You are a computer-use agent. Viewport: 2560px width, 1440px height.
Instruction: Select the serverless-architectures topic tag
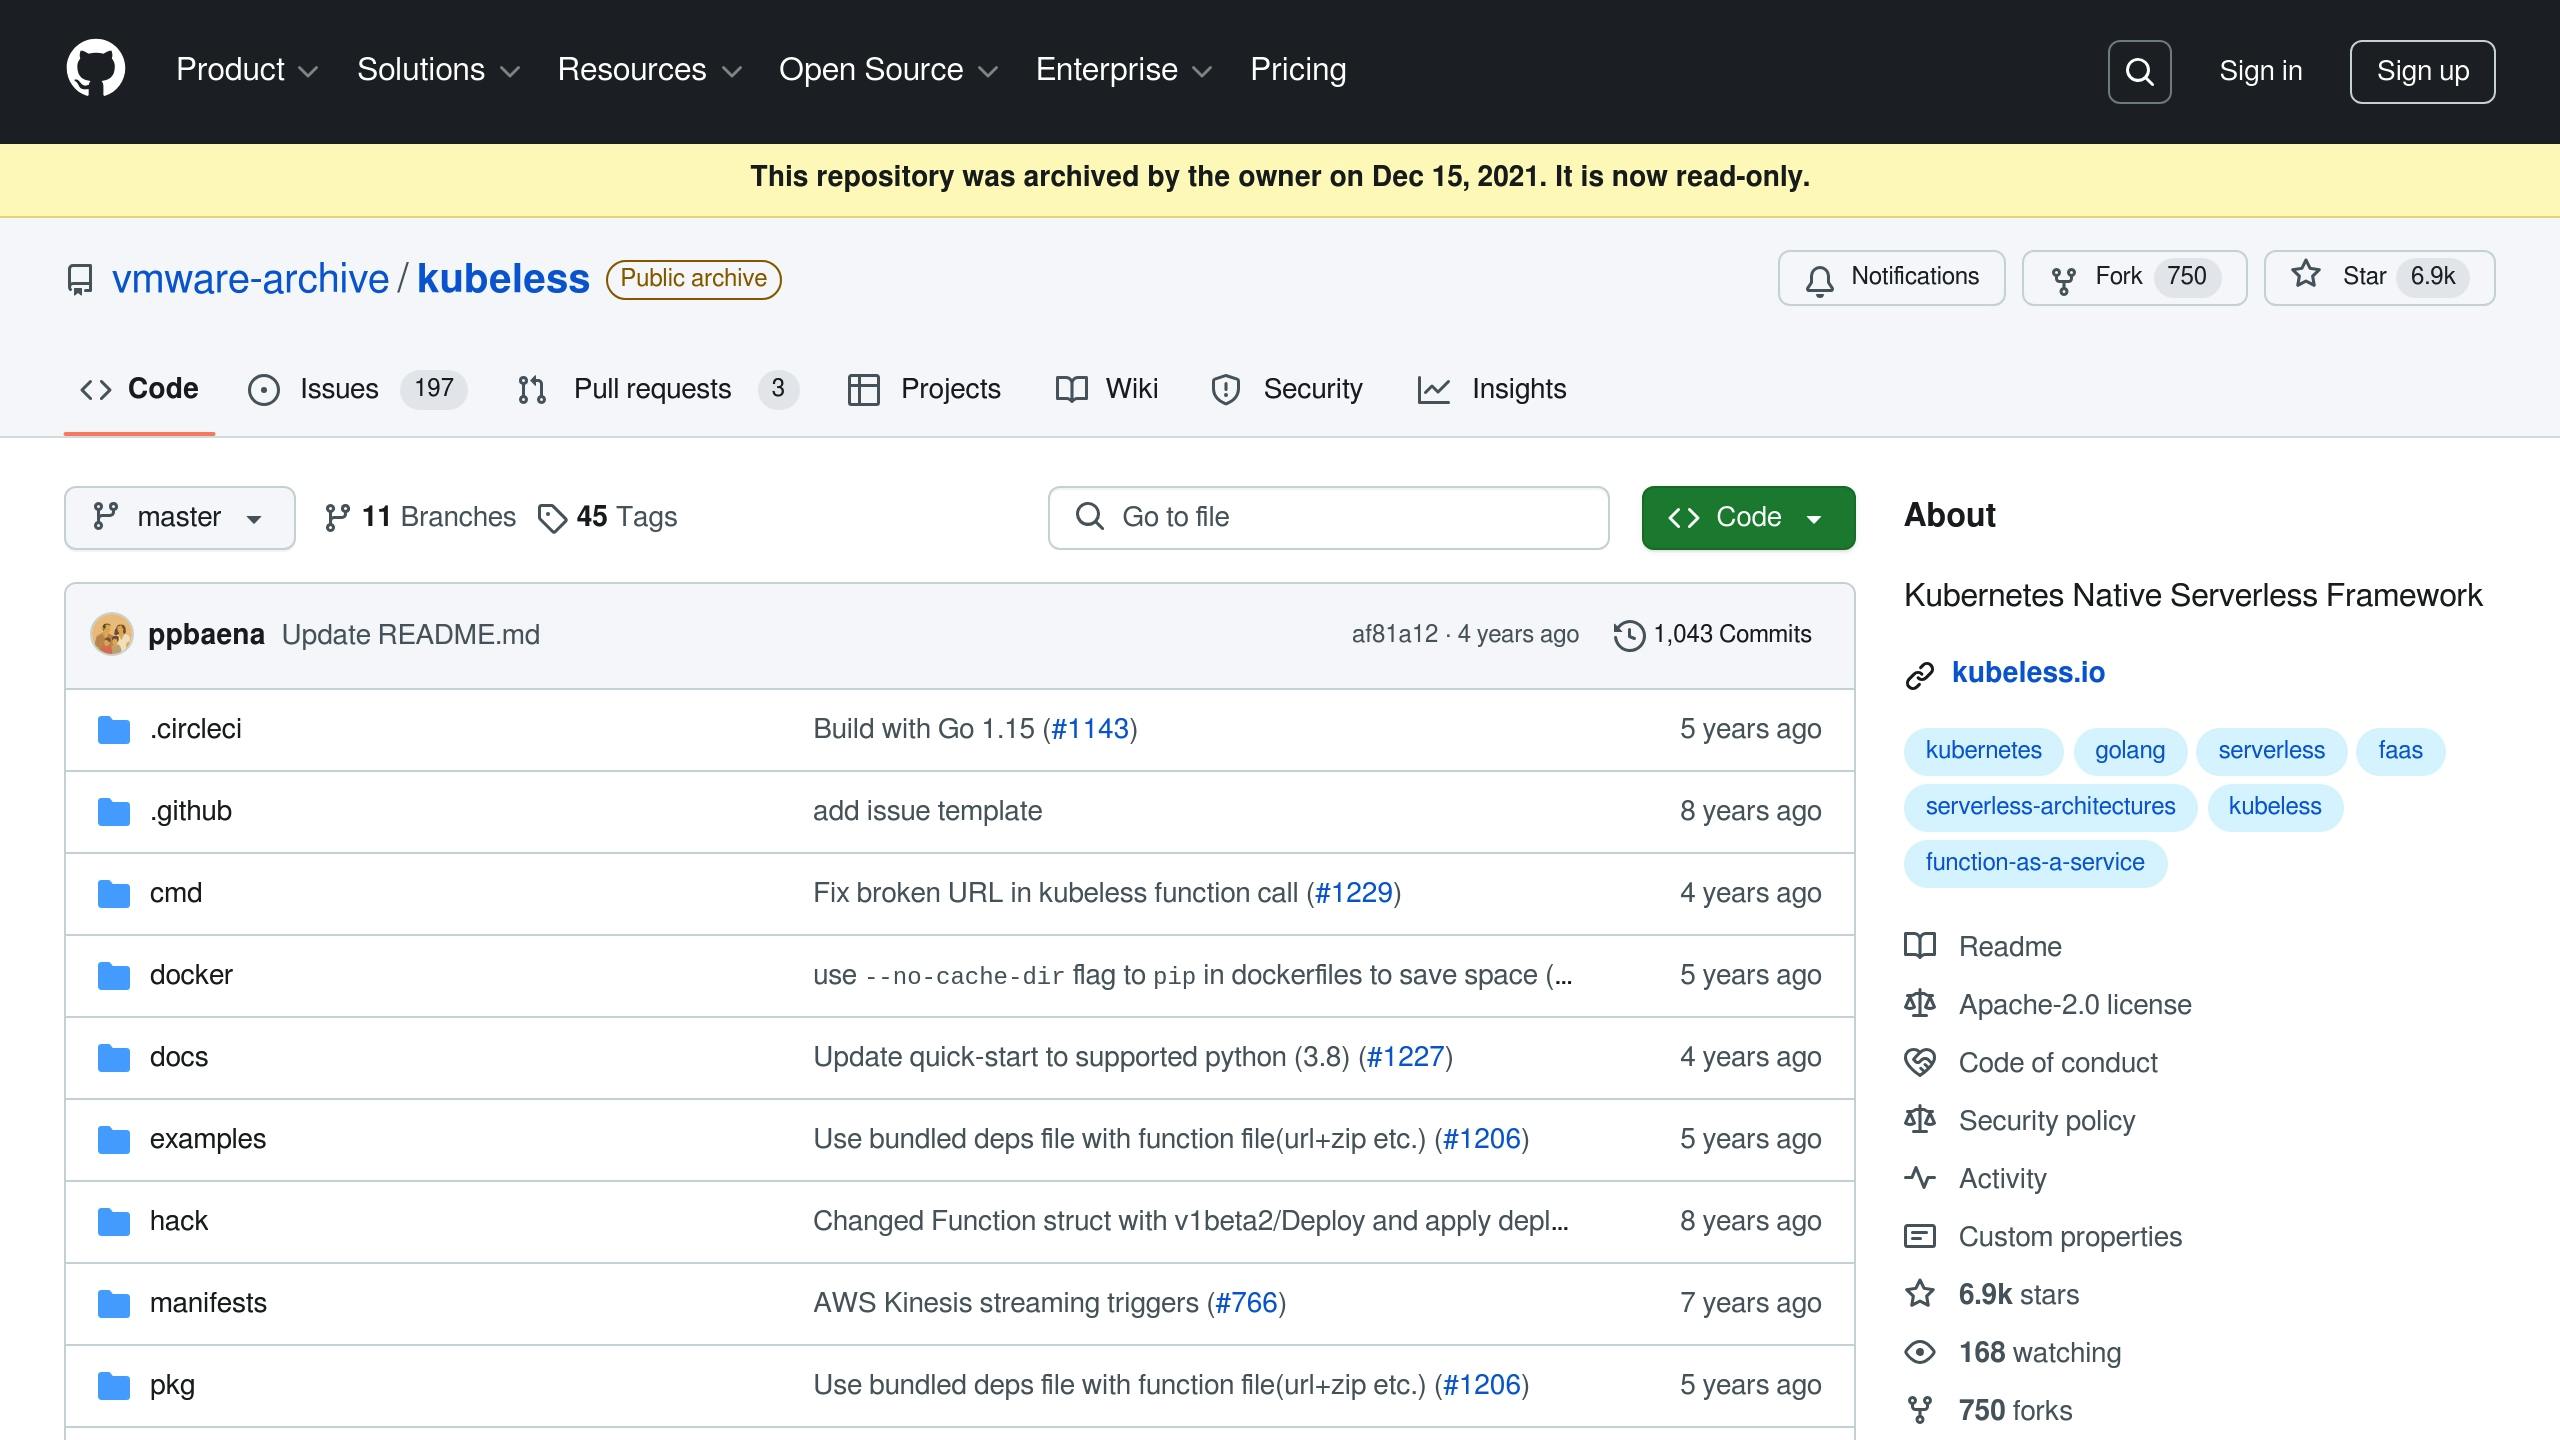(2050, 807)
